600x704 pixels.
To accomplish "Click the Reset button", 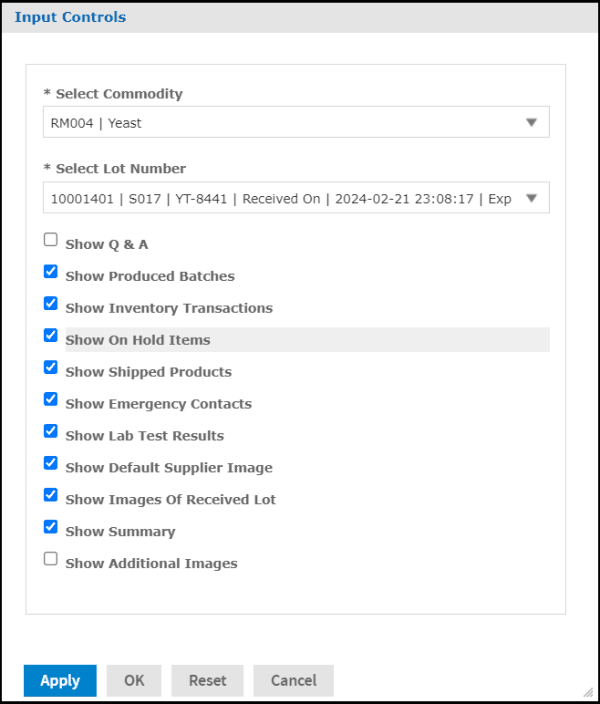I will click(207, 680).
